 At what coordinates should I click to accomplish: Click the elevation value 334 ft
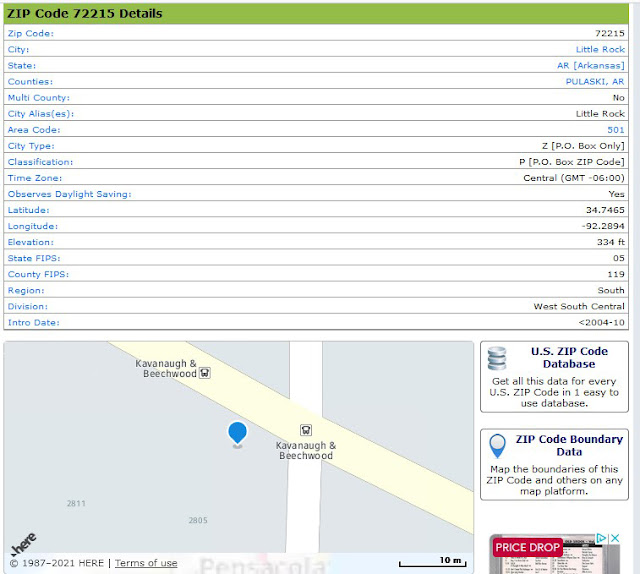tap(611, 242)
